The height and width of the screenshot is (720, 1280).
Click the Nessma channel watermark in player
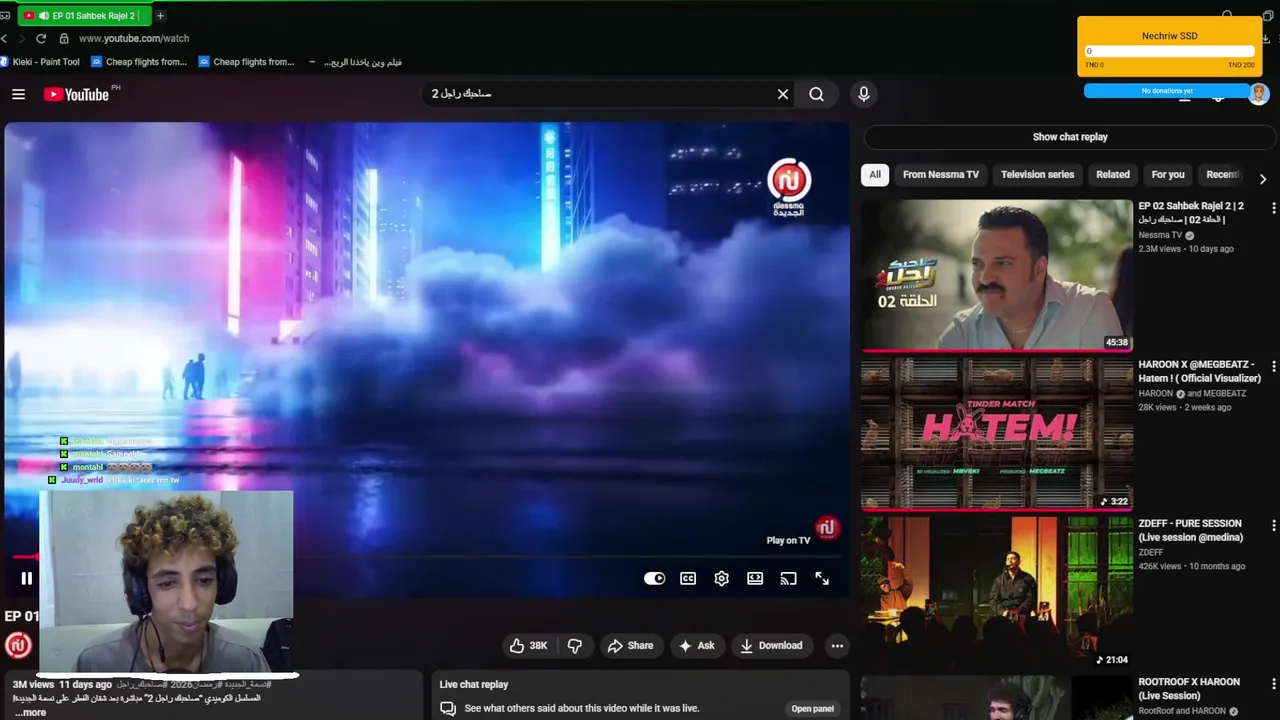pyautogui.click(x=827, y=528)
